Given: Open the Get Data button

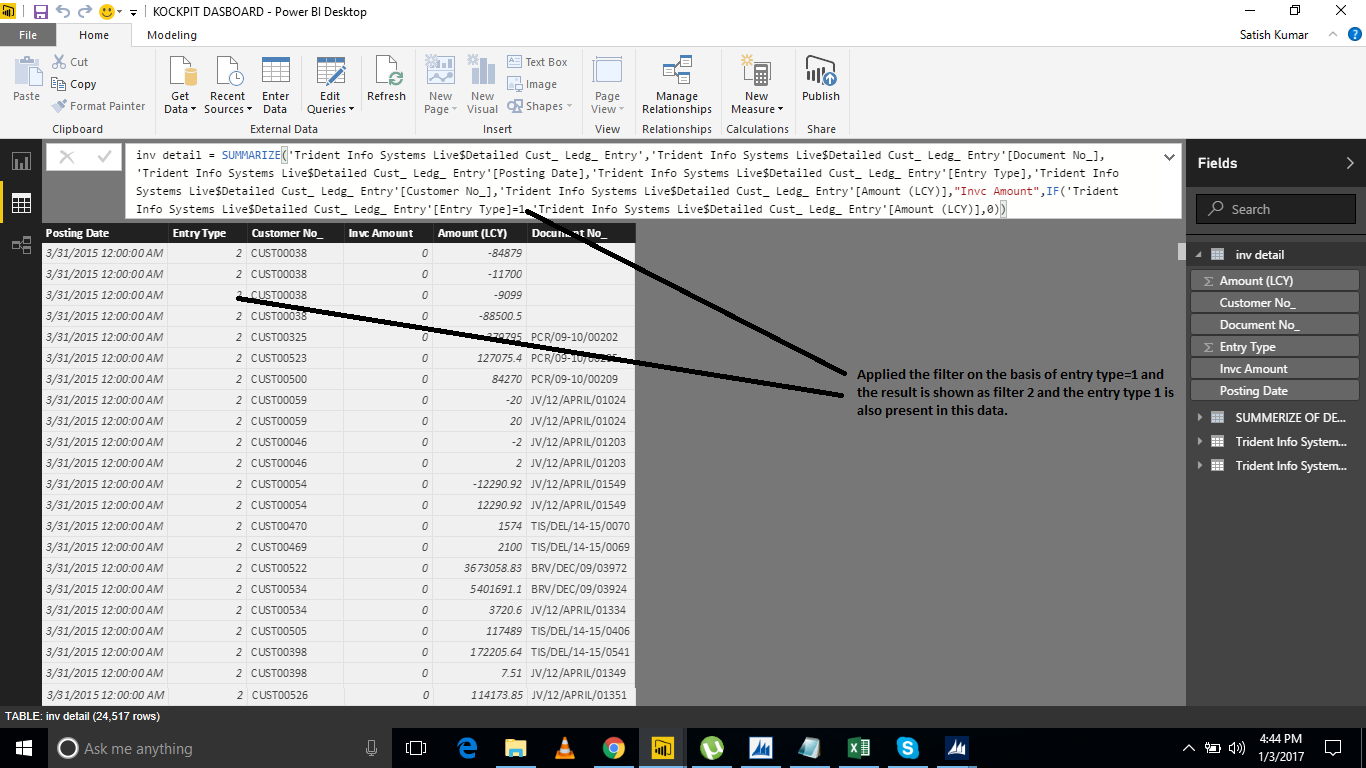Looking at the screenshot, I should click(181, 86).
